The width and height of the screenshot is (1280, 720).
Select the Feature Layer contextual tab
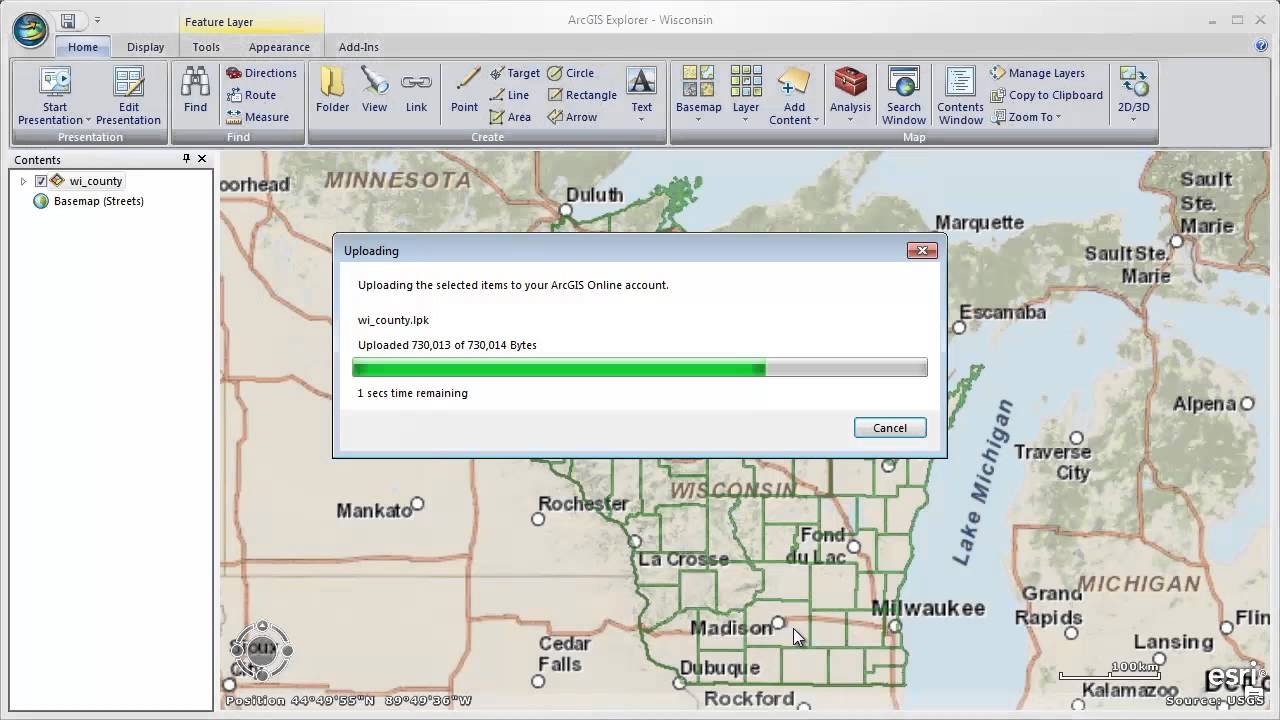tap(219, 22)
